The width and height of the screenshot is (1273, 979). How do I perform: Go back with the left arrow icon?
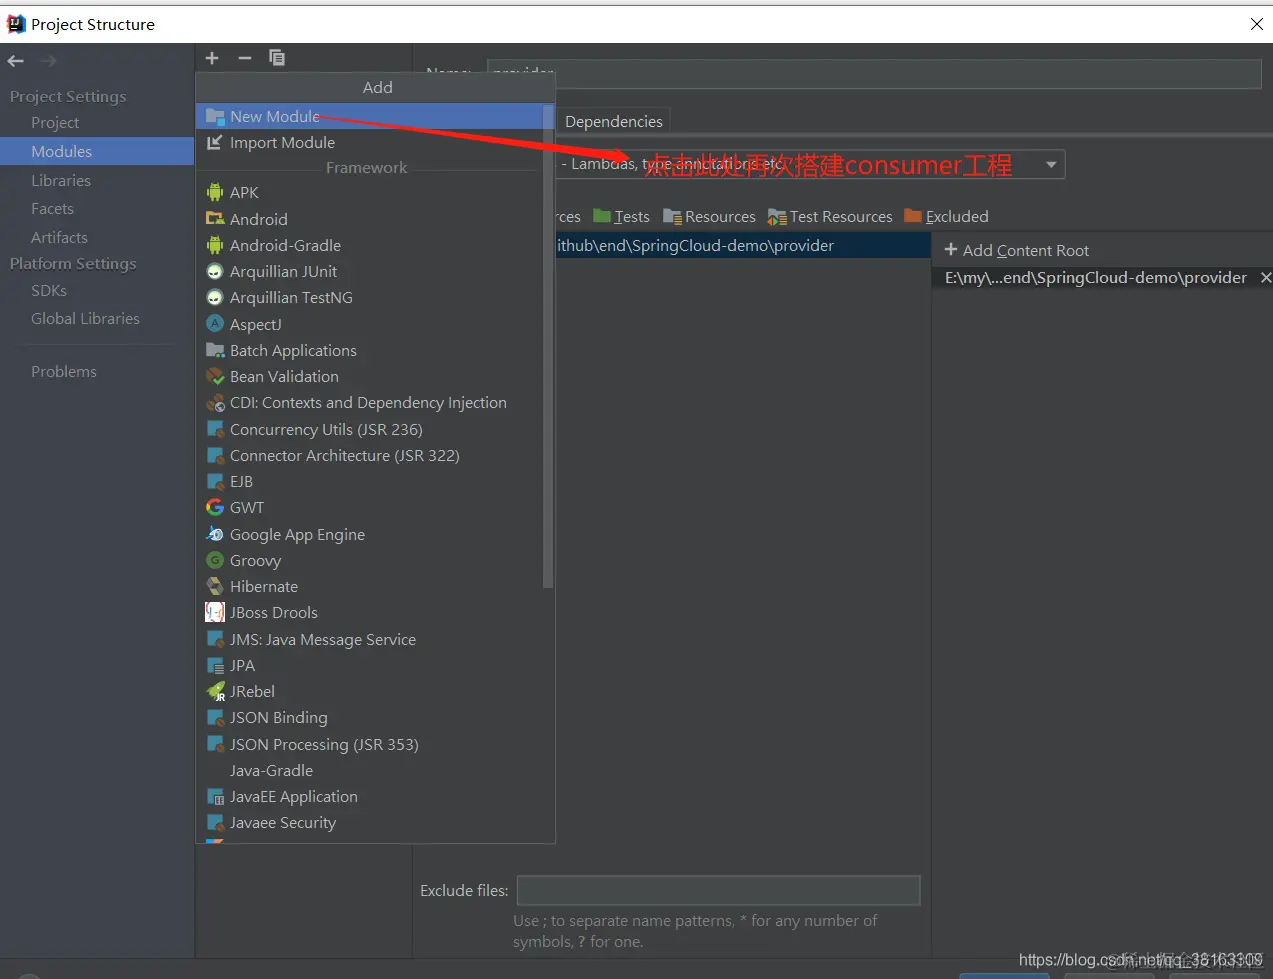pos(16,61)
